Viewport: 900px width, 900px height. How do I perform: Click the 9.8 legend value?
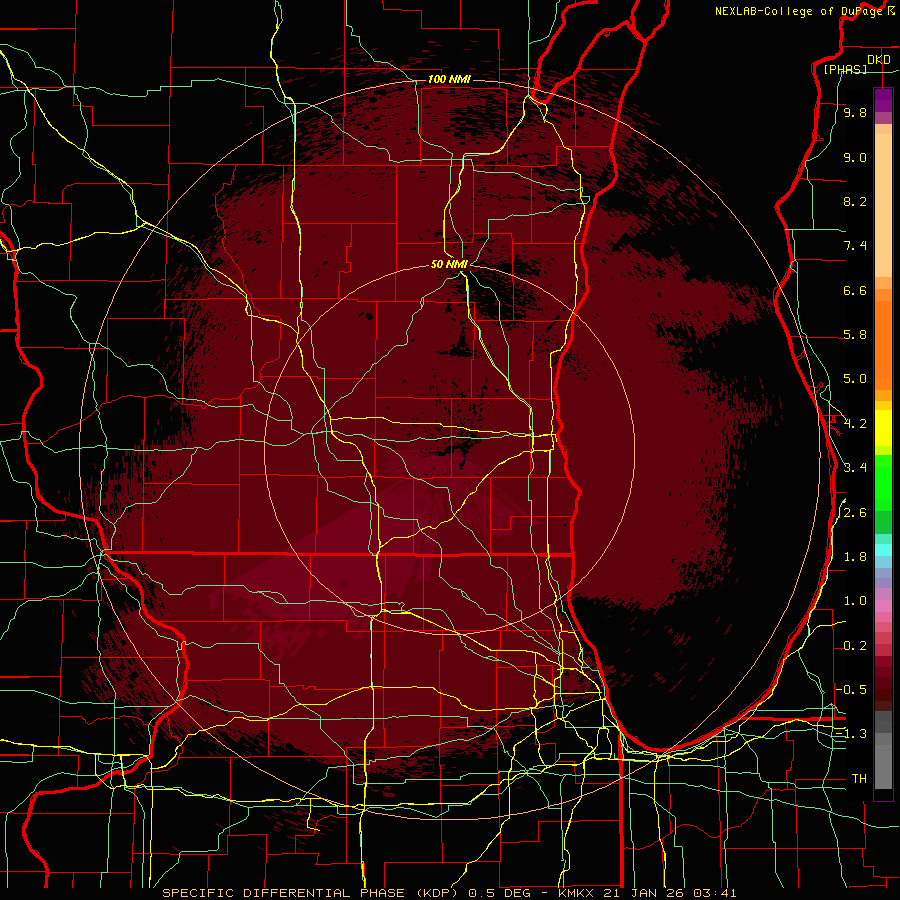point(855,113)
